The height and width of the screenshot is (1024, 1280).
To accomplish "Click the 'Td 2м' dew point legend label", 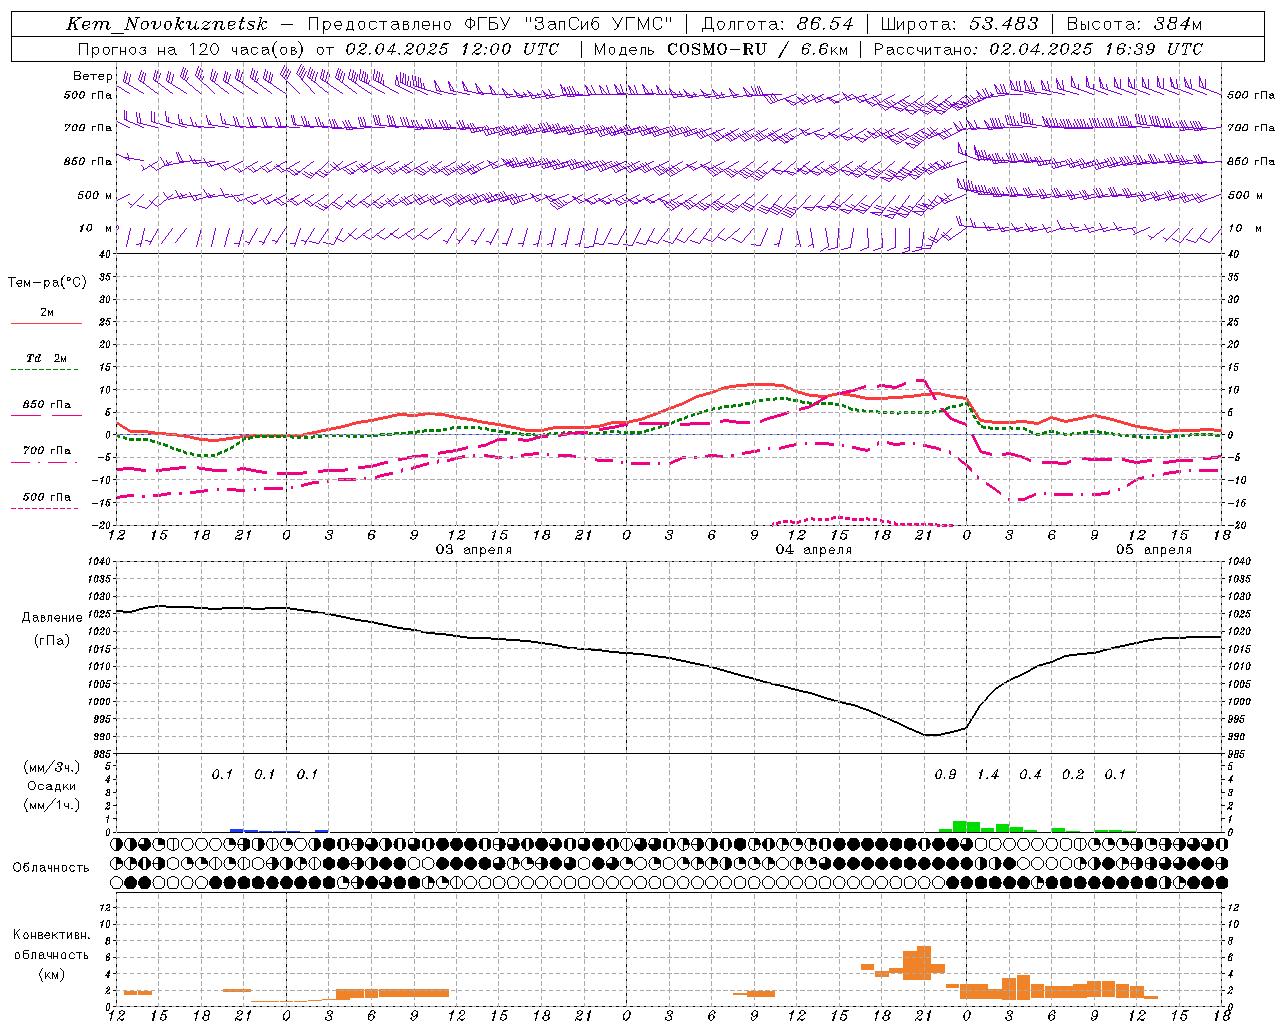I will tap(47, 358).
